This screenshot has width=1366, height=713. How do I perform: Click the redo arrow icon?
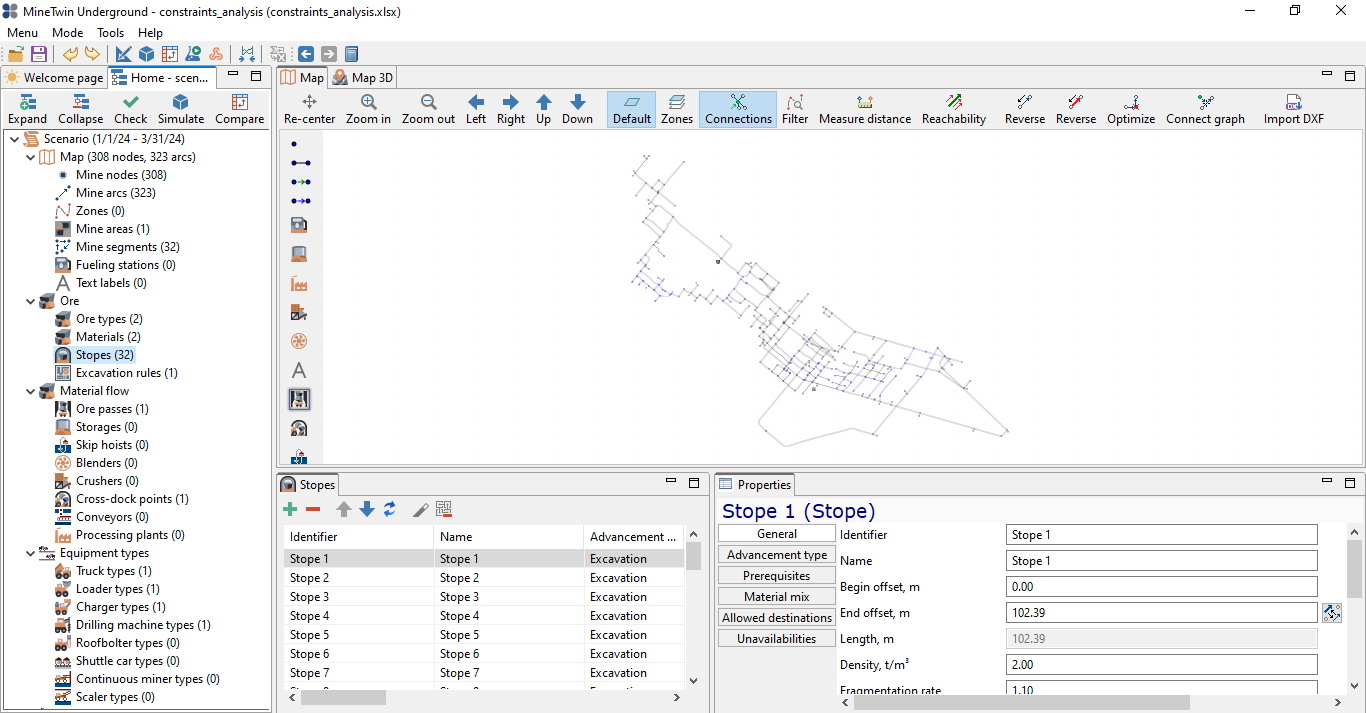tap(92, 54)
